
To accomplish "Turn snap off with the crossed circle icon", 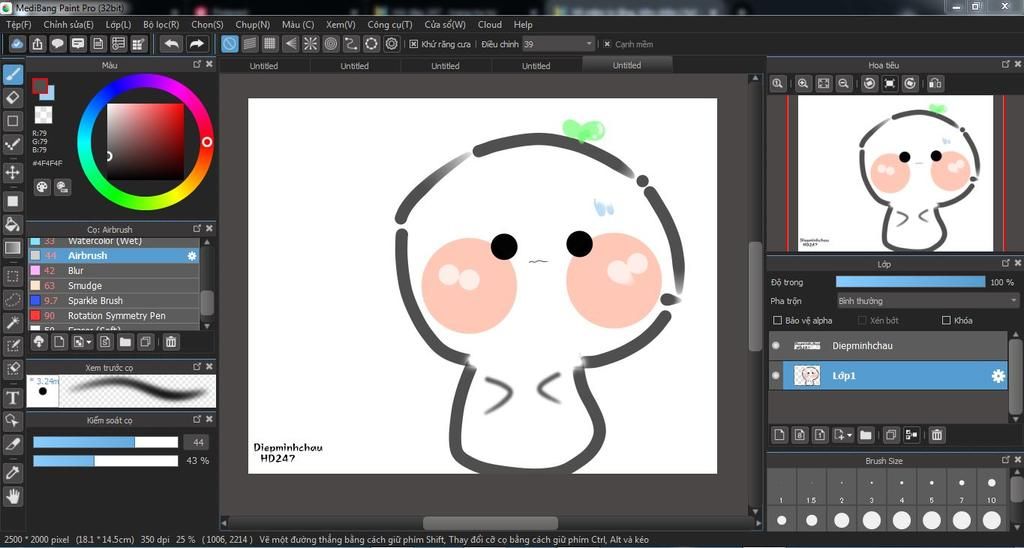I will pyautogui.click(x=229, y=44).
